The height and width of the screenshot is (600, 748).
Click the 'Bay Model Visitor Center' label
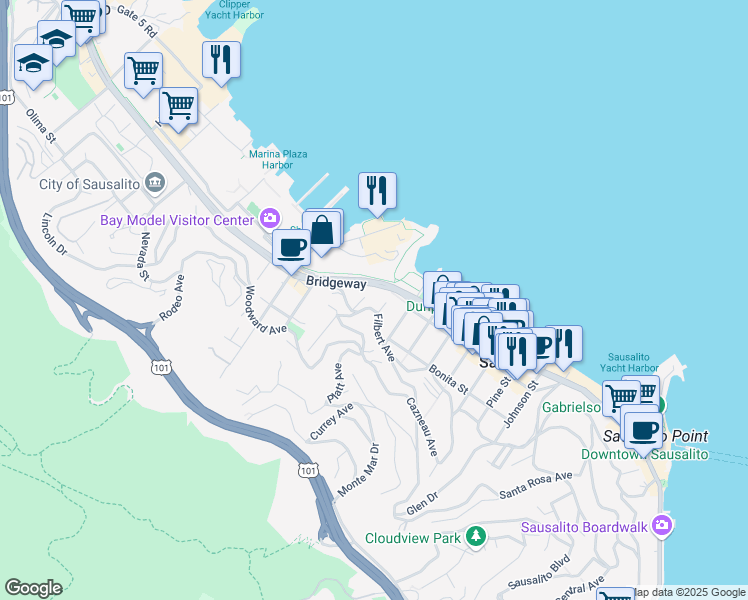(177, 220)
